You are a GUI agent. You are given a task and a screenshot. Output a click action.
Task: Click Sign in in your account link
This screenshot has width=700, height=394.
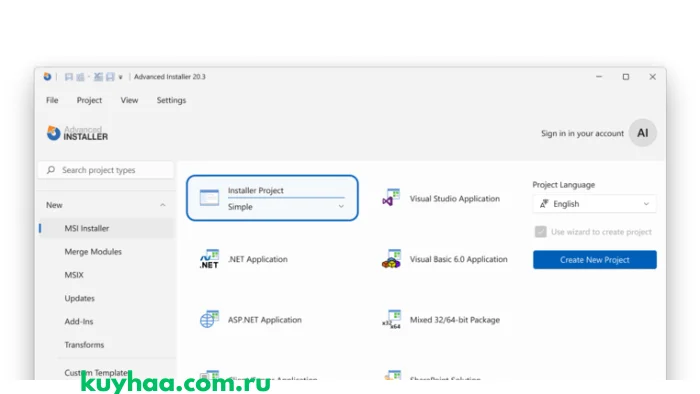pos(582,133)
